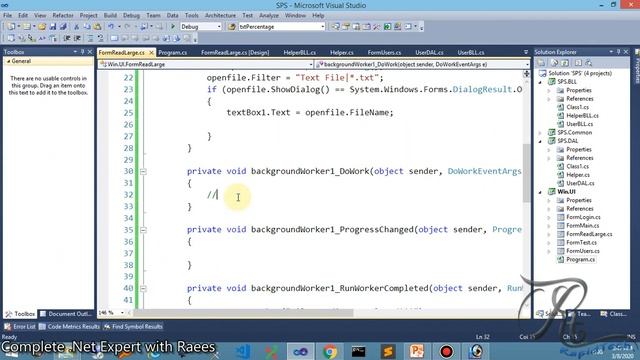Collapse the SPS.DAL project node
The width and height of the screenshot is (640, 360).
click(541, 141)
